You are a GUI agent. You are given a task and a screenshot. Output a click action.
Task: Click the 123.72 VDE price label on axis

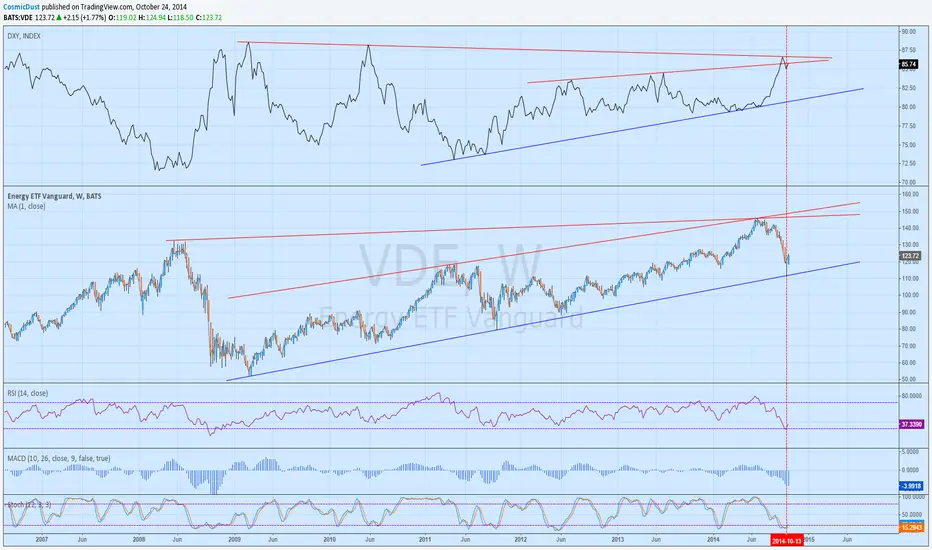click(911, 256)
